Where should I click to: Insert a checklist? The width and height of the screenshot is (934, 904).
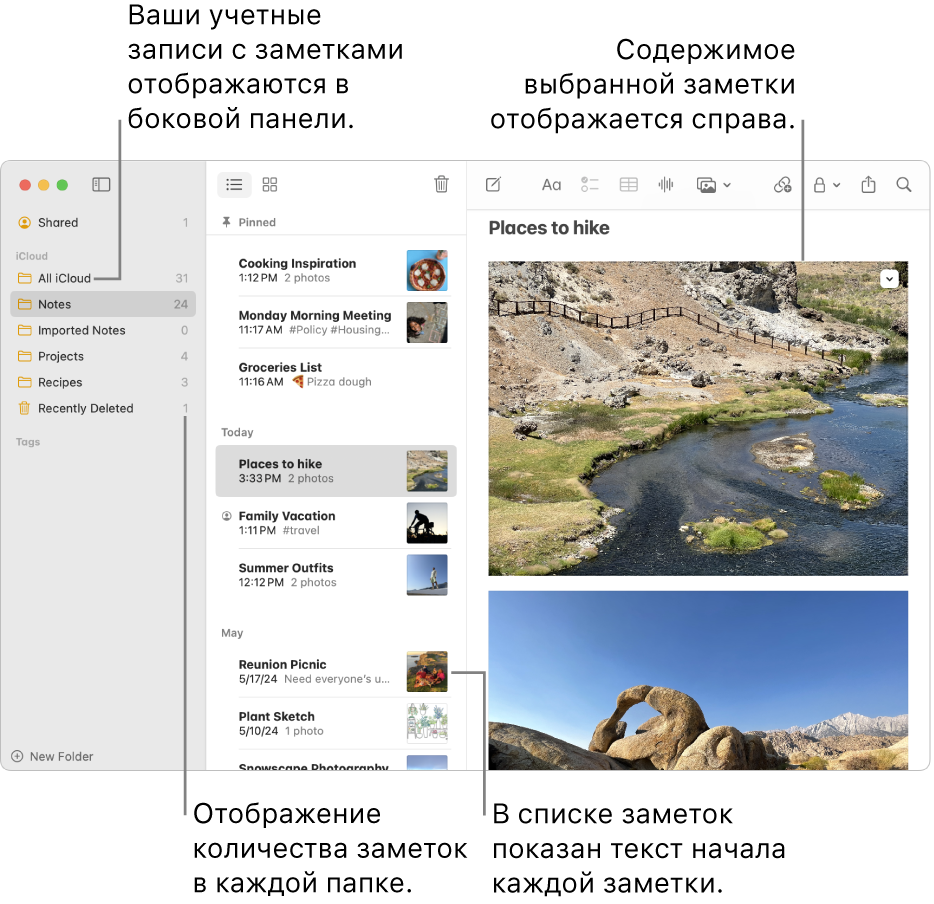coord(590,185)
